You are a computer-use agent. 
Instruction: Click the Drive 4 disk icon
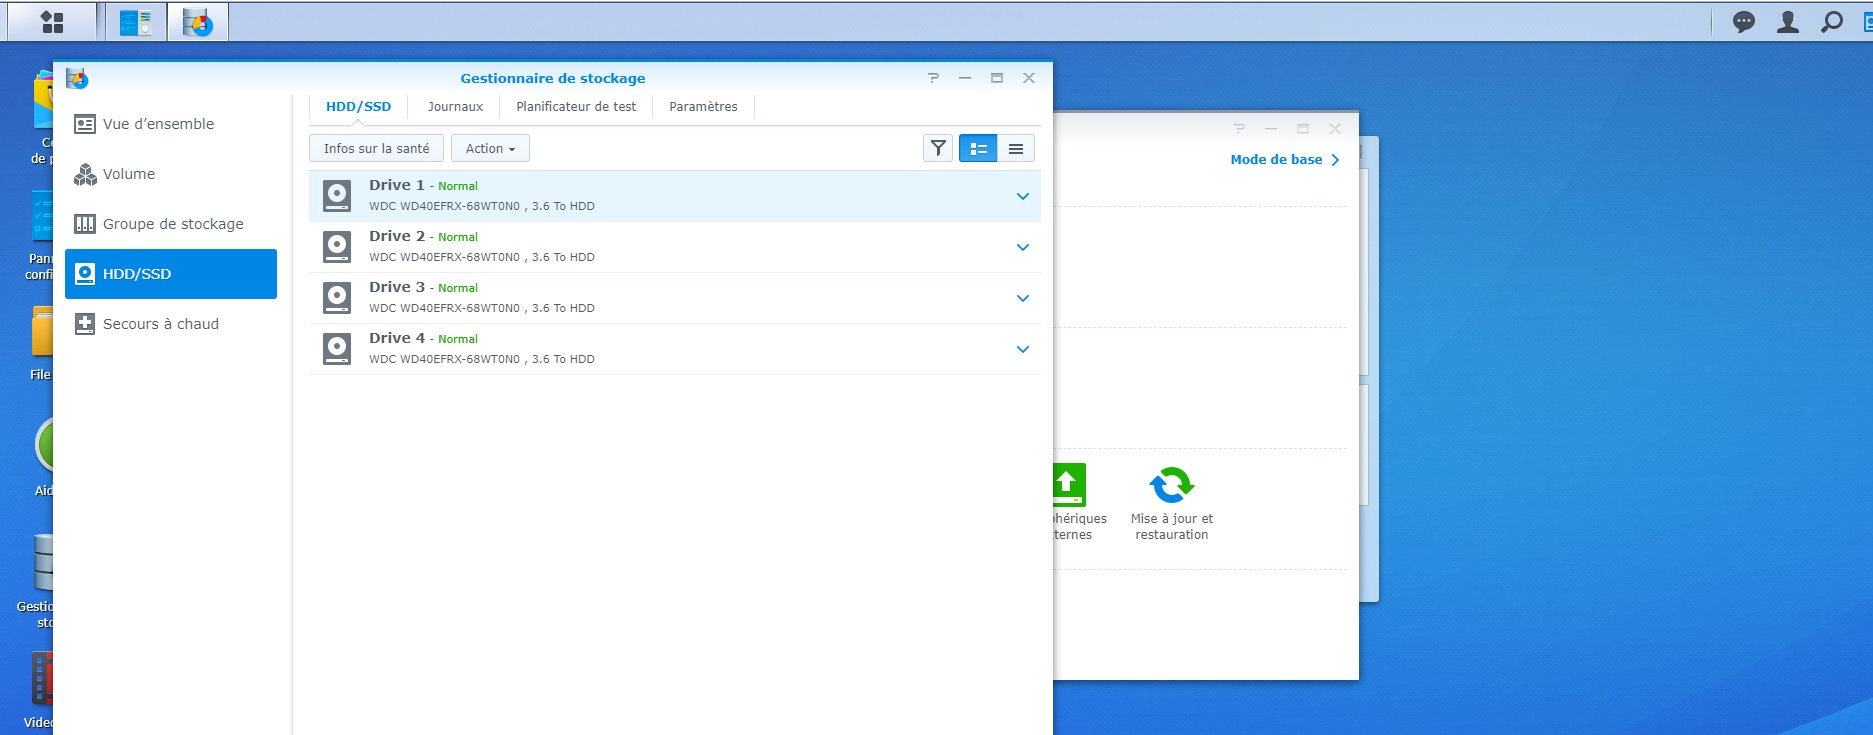(x=337, y=349)
